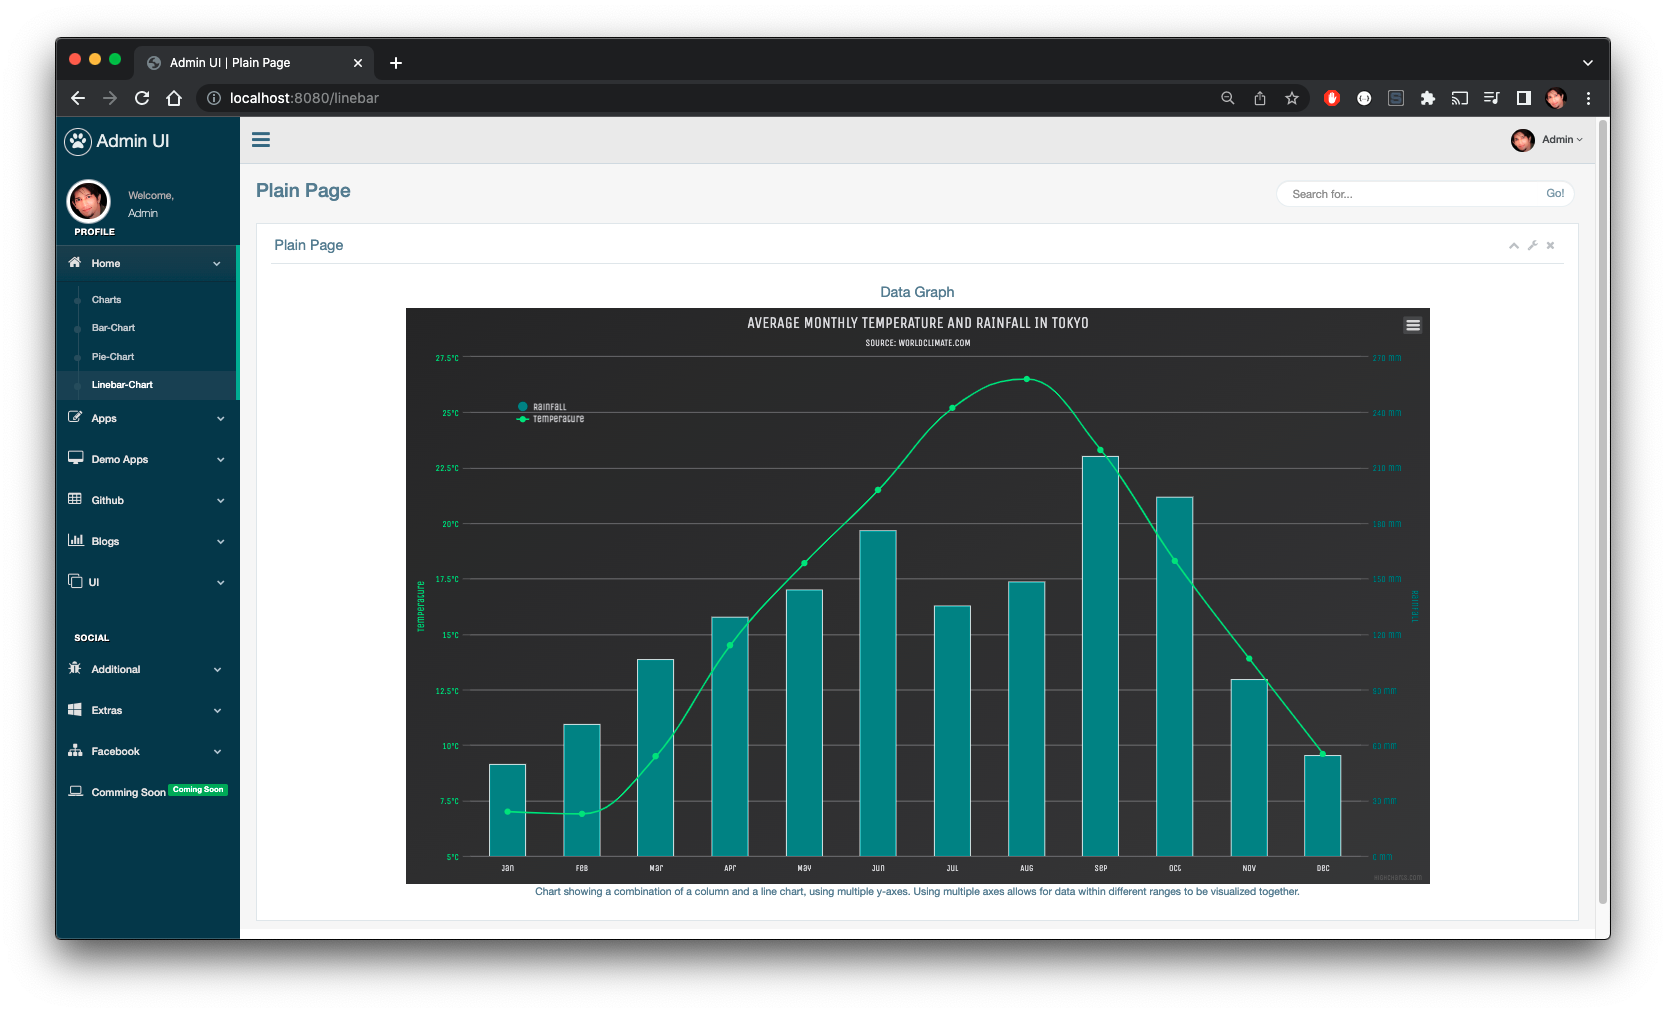Click the Search for... input field
Viewport: 1666px width, 1013px height.
pos(1408,194)
